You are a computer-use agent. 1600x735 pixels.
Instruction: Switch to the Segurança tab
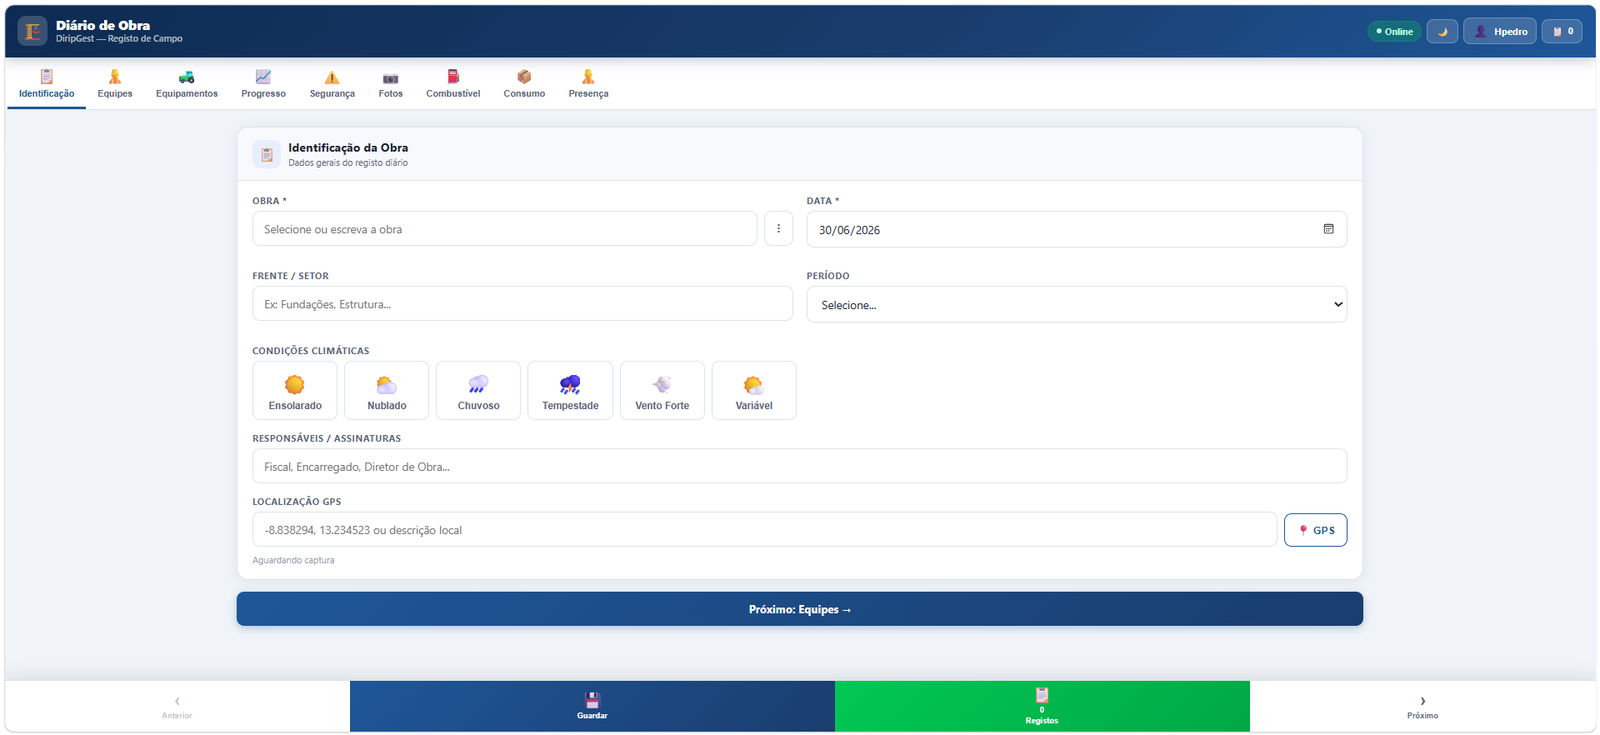pyautogui.click(x=332, y=84)
